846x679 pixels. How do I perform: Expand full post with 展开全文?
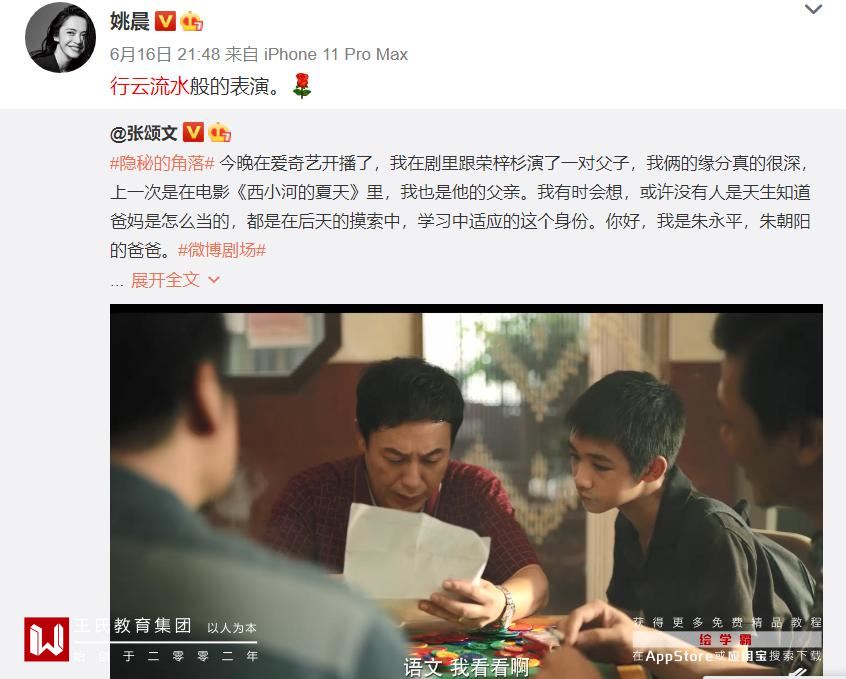165,280
